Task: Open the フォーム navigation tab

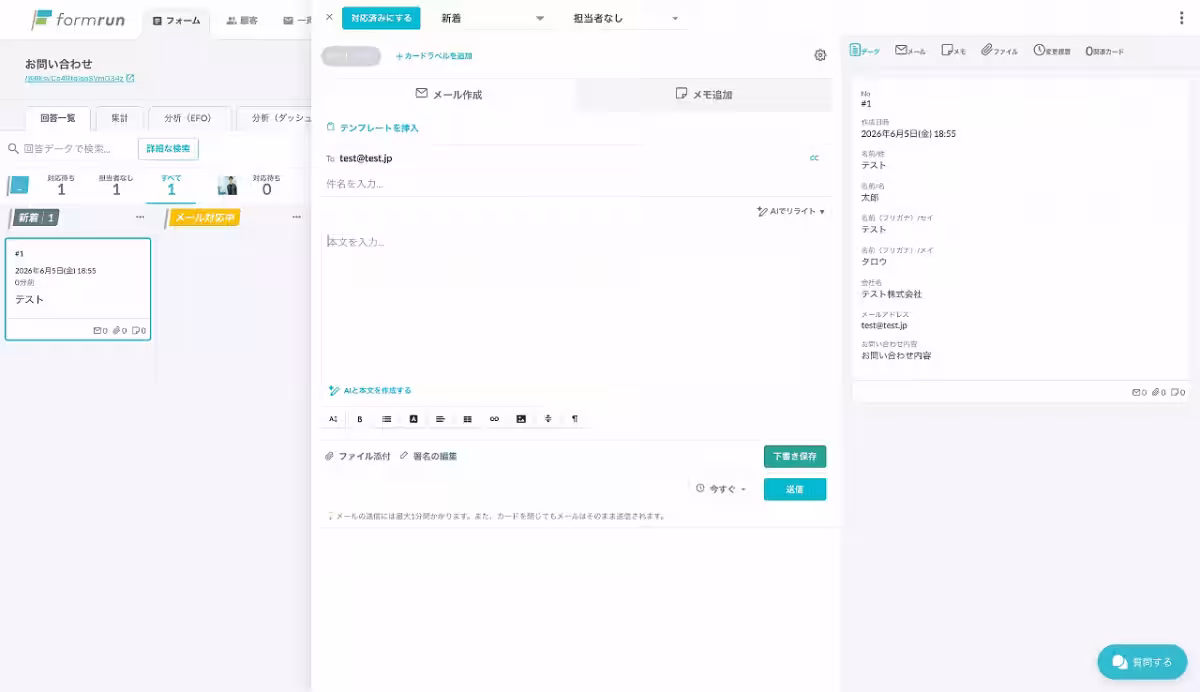Action: point(176,20)
